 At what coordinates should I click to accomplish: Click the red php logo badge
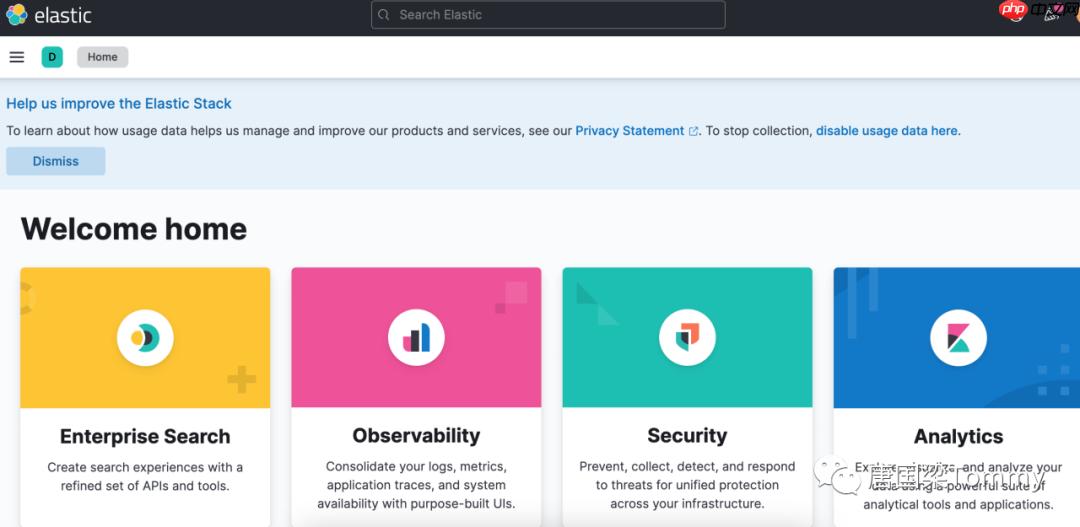pos(1013,11)
